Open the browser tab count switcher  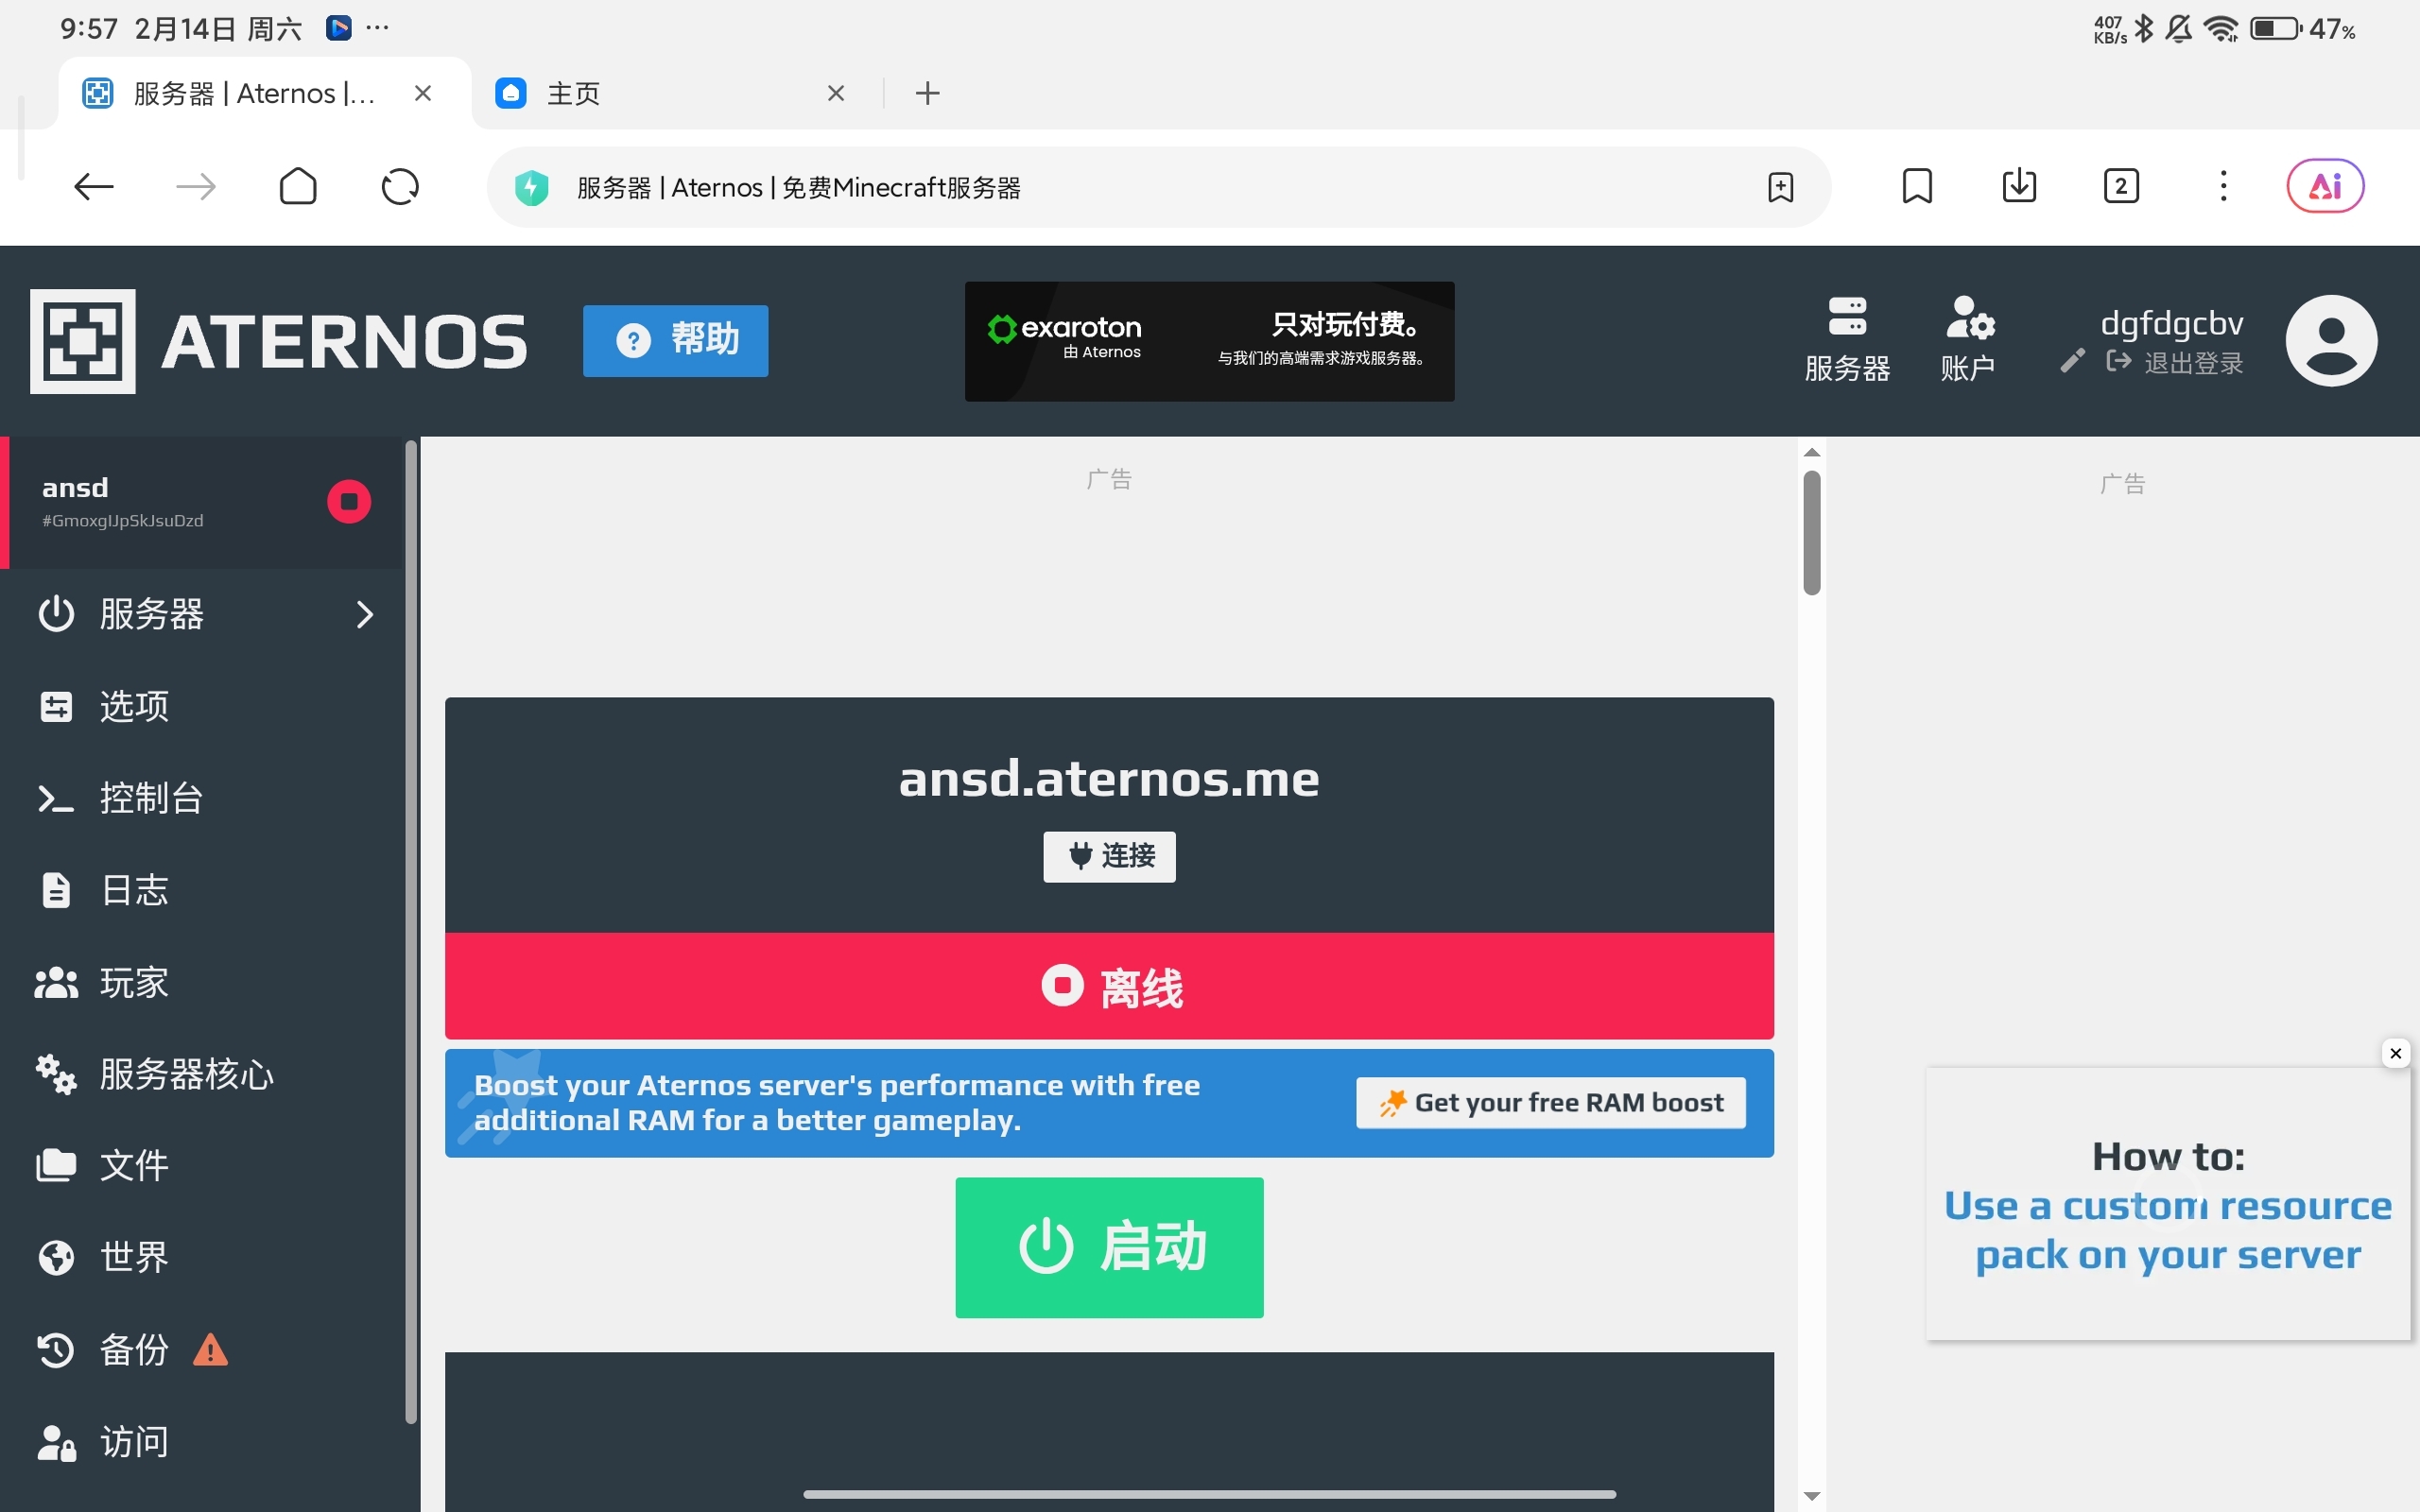point(2121,186)
